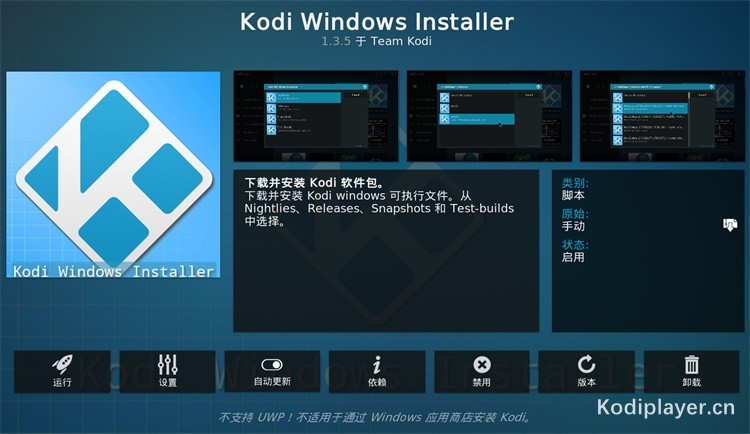Viewport: 750px width, 434px height.
Task: Open version list via circular arrow 版本 icon
Action: 586,371
